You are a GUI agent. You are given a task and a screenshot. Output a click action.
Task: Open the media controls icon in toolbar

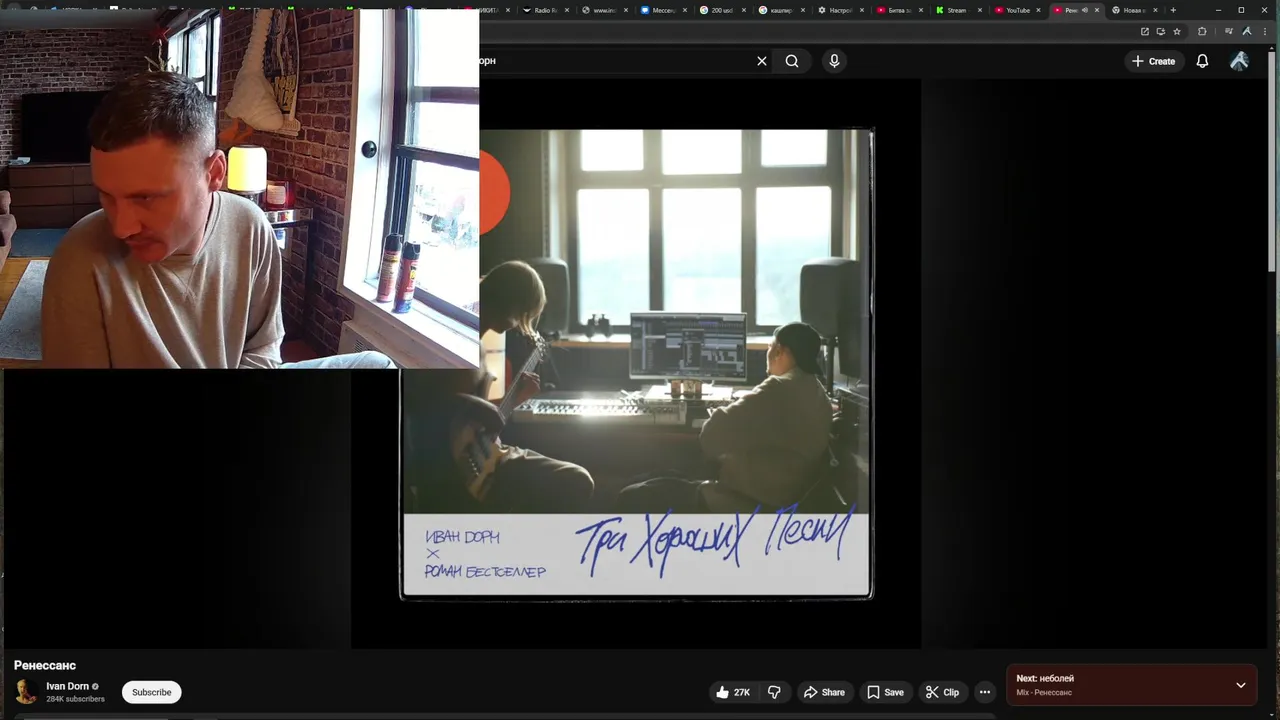(1229, 31)
